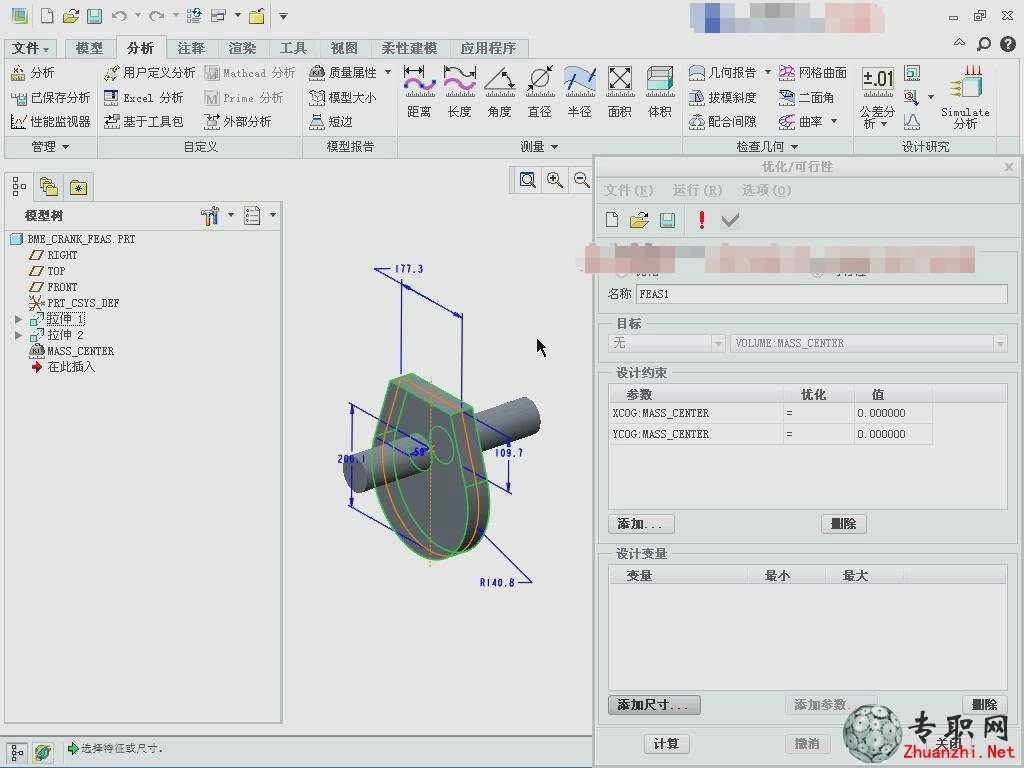Open Performance Monitor (性能监视器)
1024x768 pixels.
(50, 121)
